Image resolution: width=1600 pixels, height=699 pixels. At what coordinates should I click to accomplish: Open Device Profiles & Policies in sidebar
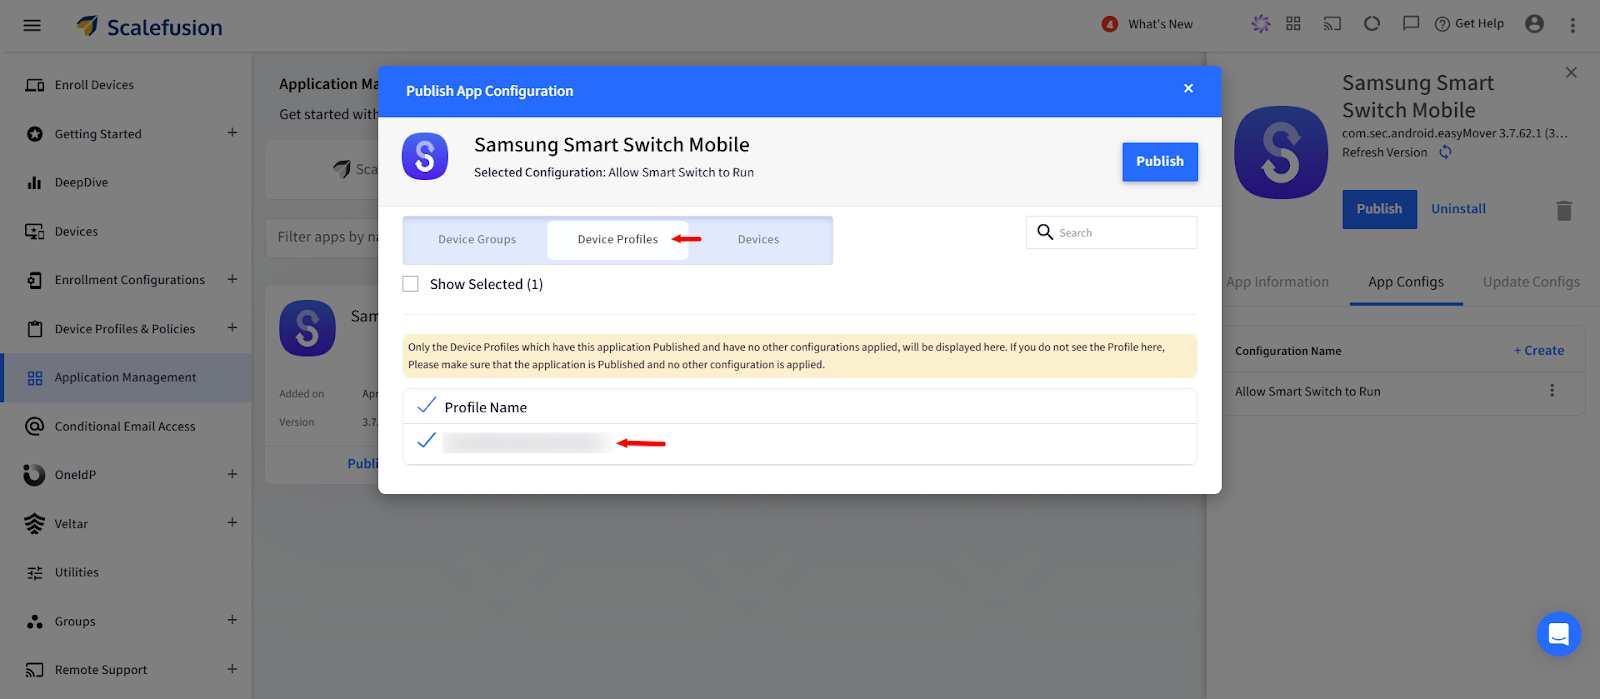coord(125,329)
